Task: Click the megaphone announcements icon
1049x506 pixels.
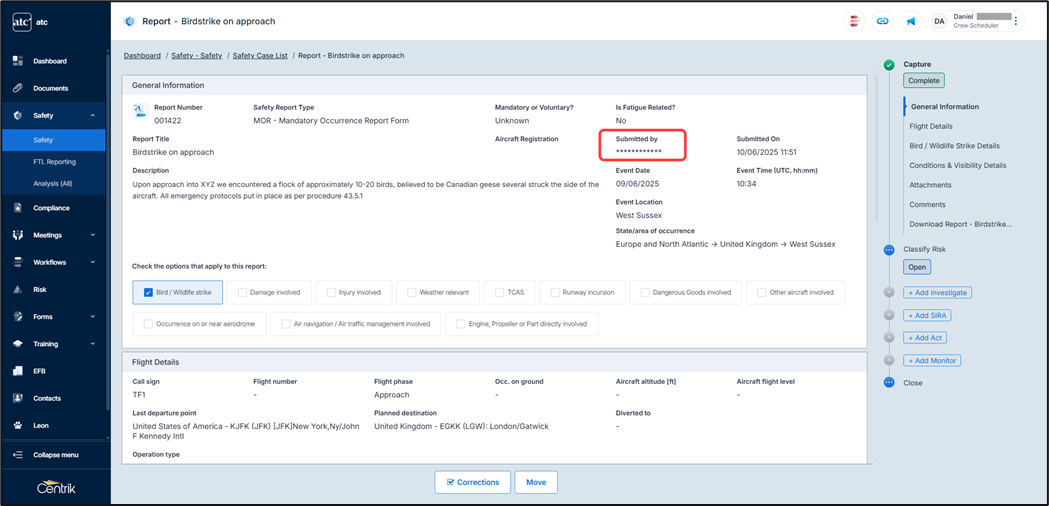Action: (x=911, y=21)
